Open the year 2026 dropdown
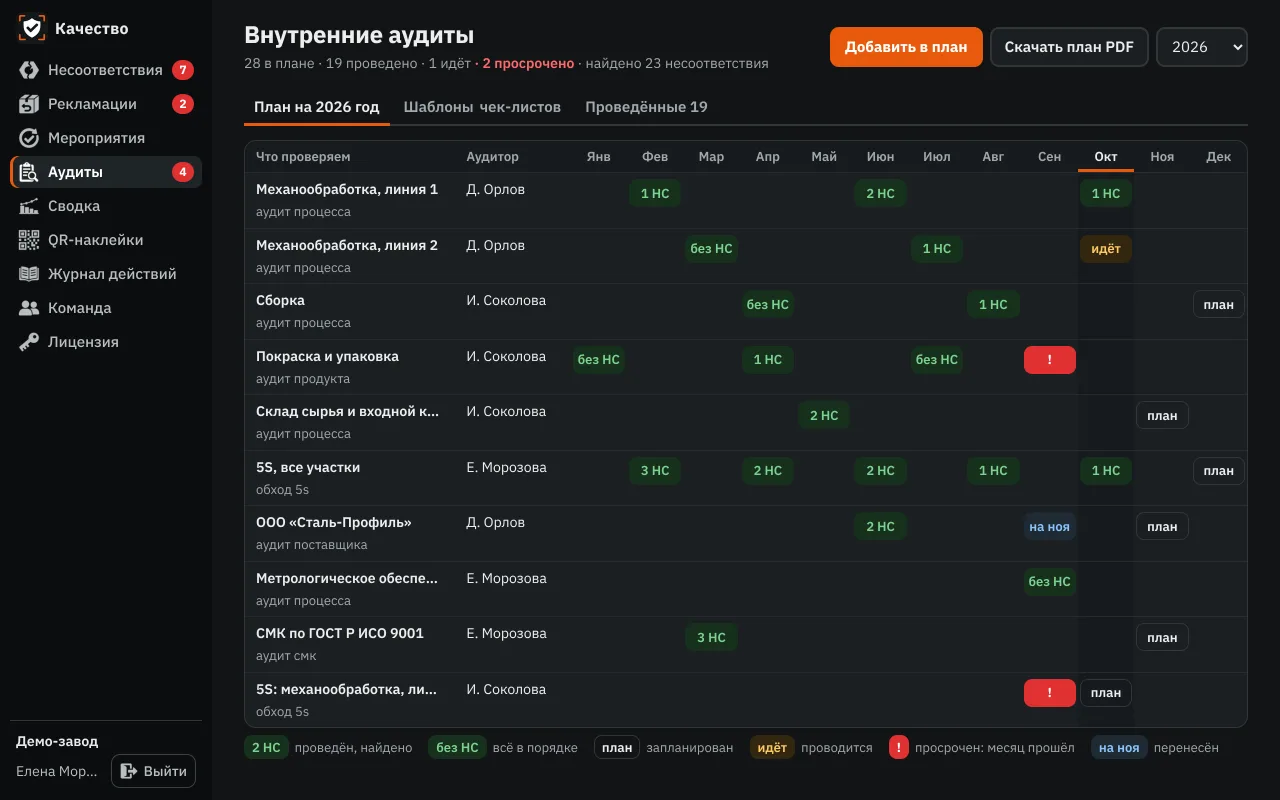This screenshot has width=1280, height=800. [x=1202, y=47]
